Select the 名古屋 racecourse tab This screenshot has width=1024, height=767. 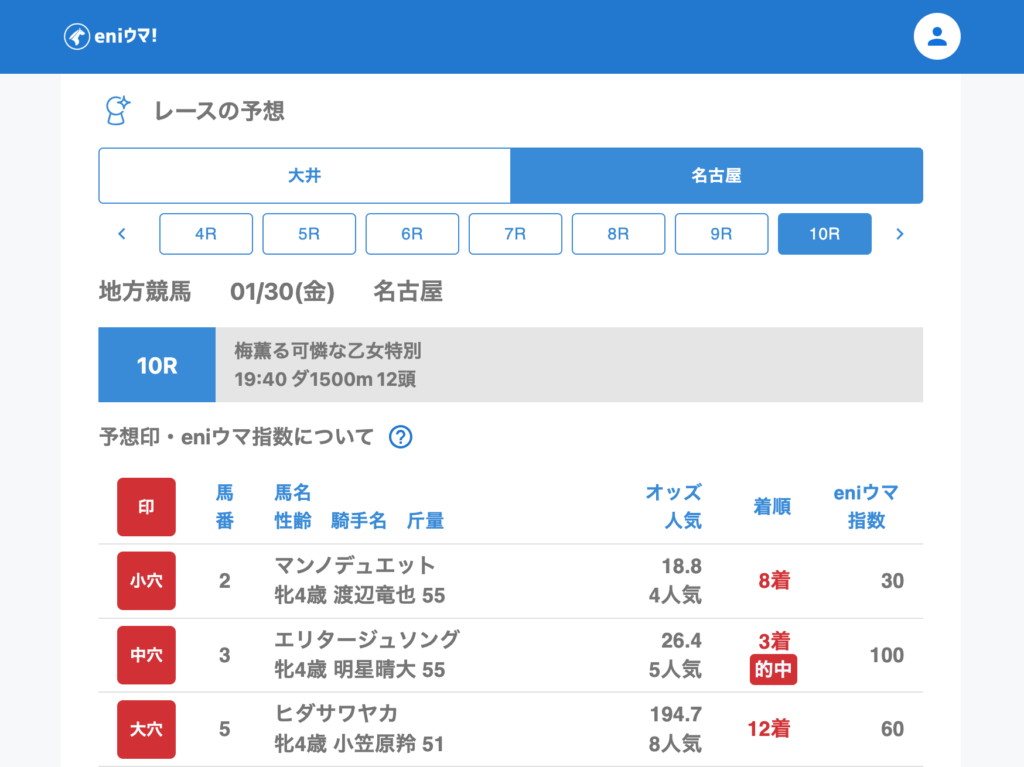(716, 176)
